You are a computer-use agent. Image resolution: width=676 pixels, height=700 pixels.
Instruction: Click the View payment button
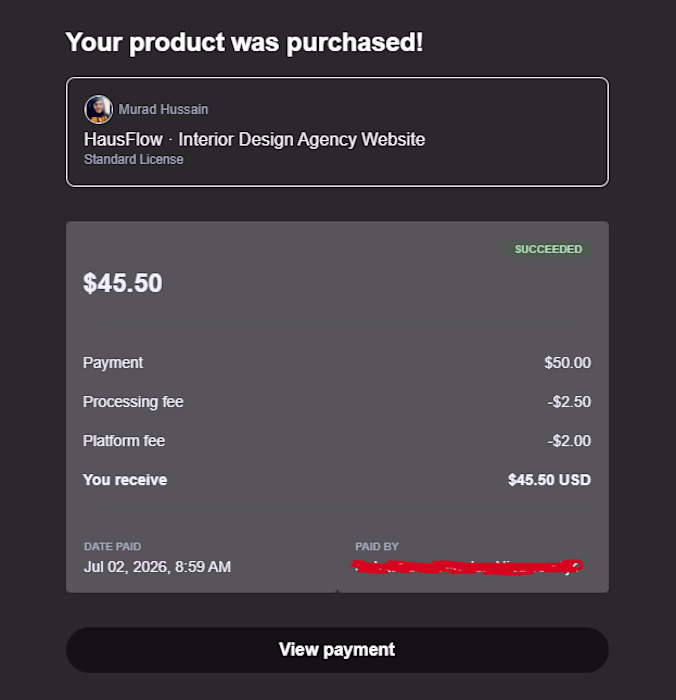point(337,650)
